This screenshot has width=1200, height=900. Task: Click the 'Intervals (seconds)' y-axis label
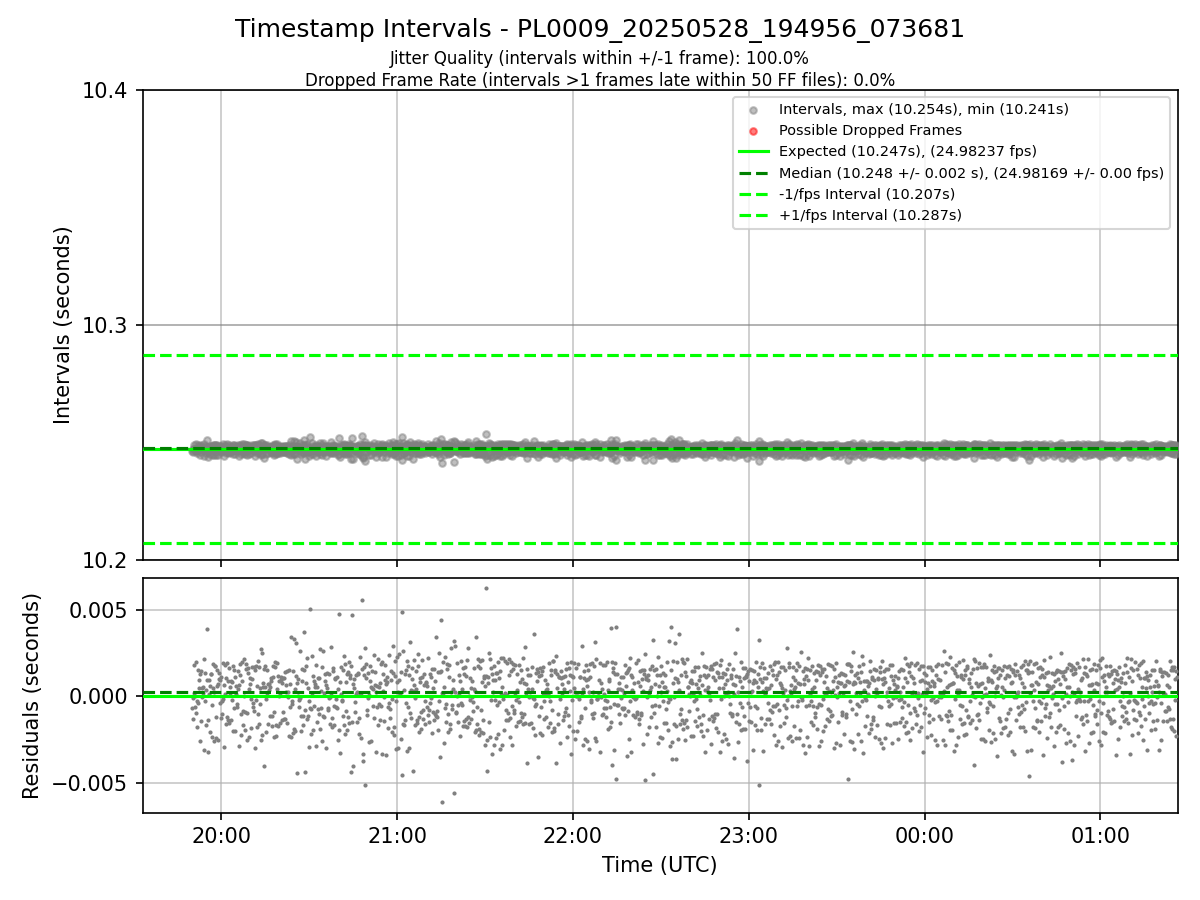click(63, 325)
